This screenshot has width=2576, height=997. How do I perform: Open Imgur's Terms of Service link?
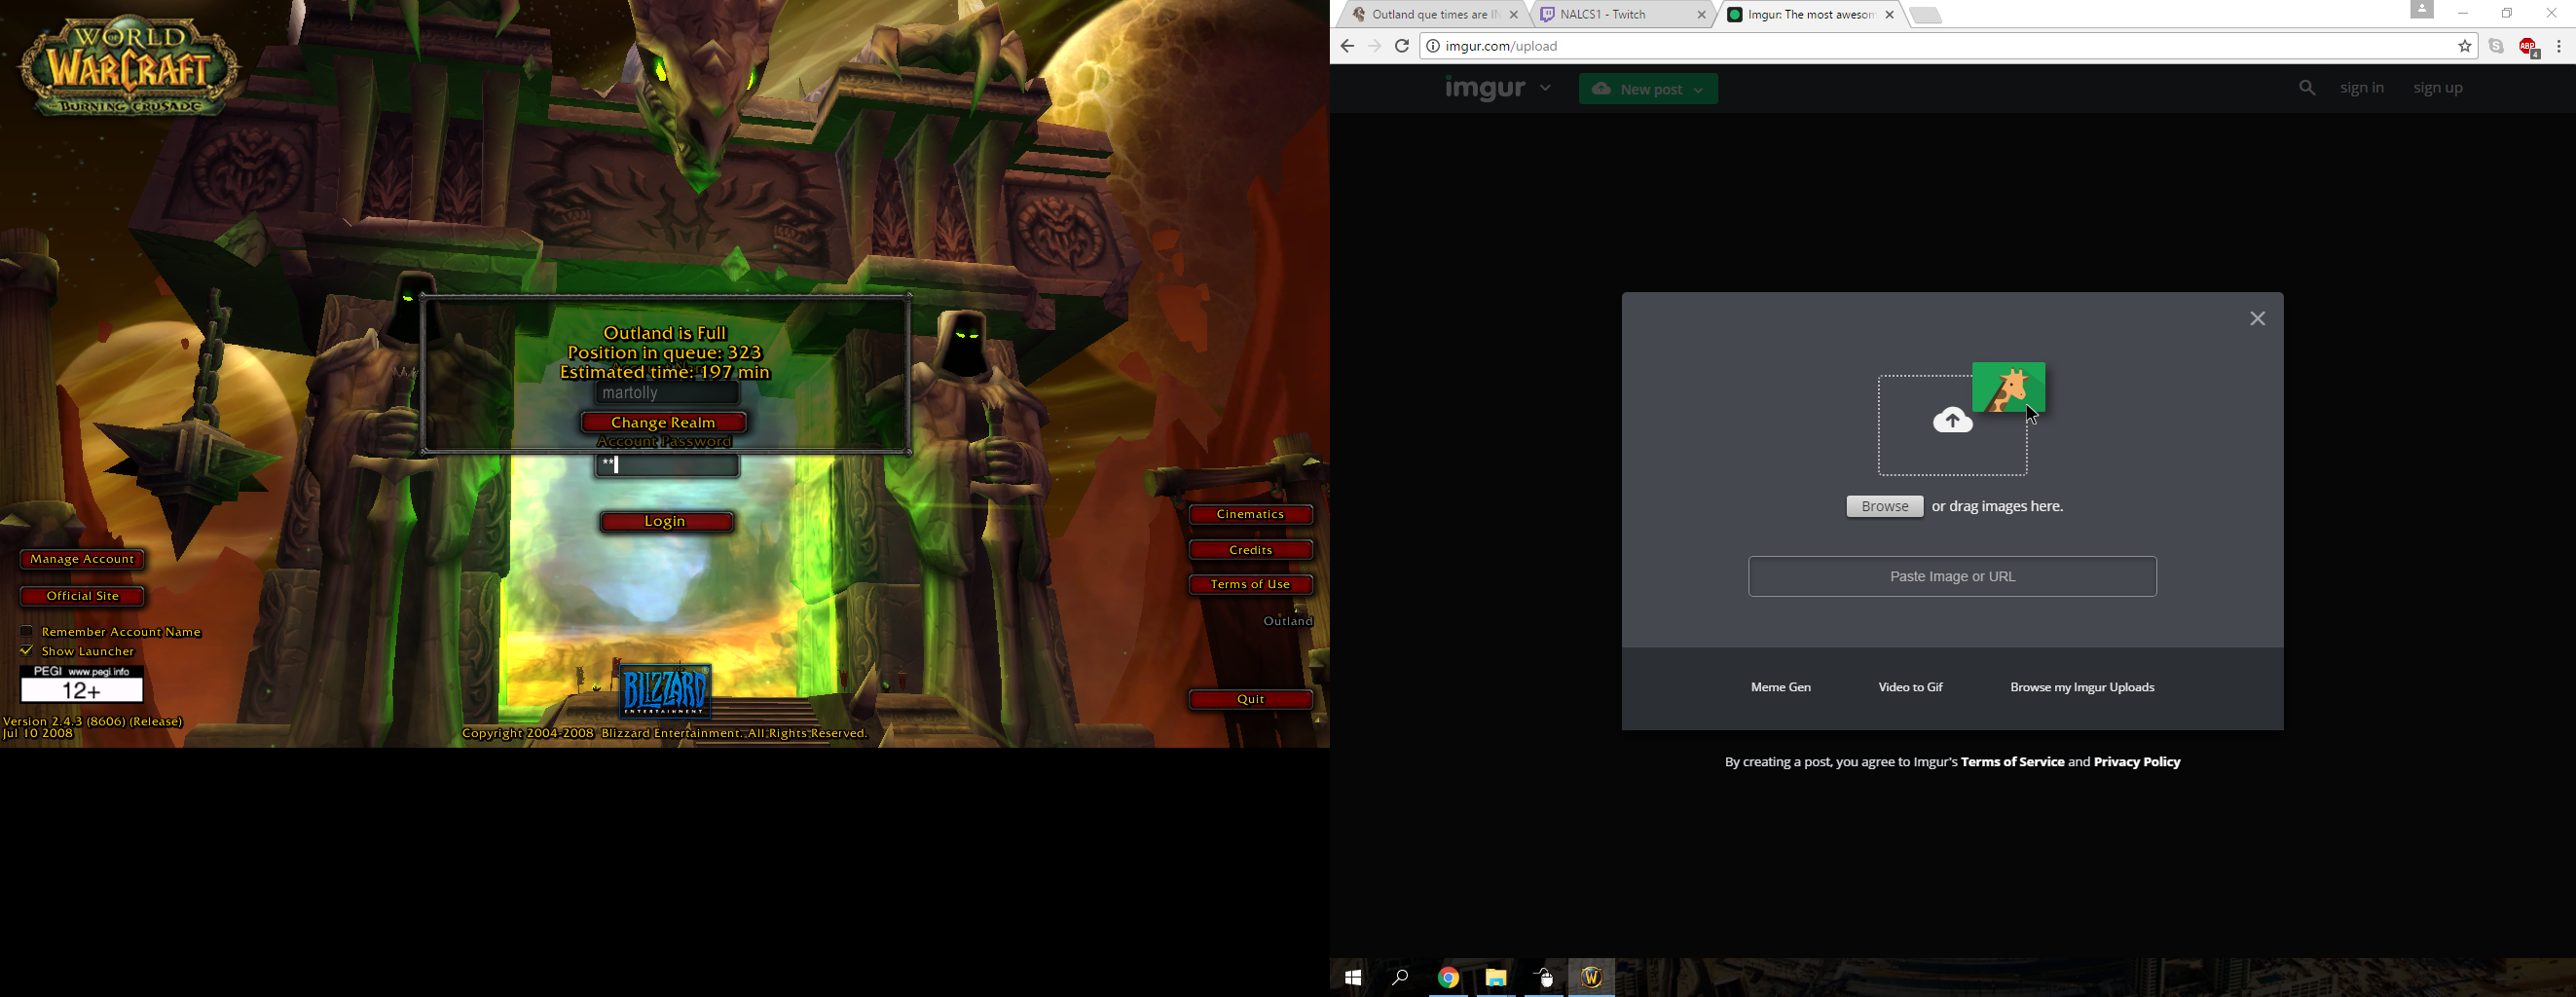(2012, 762)
